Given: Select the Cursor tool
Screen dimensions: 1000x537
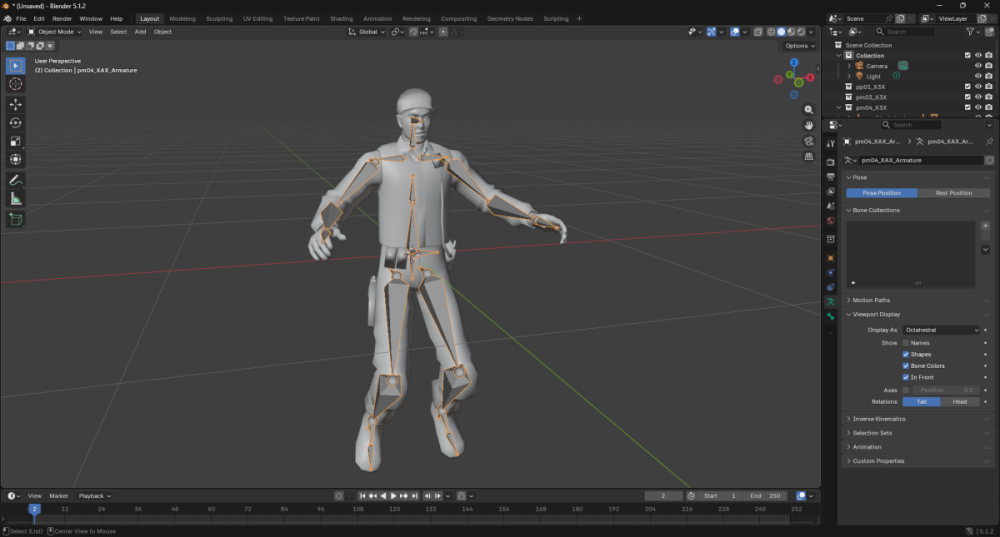Looking at the screenshot, I should [x=16, y=84].
